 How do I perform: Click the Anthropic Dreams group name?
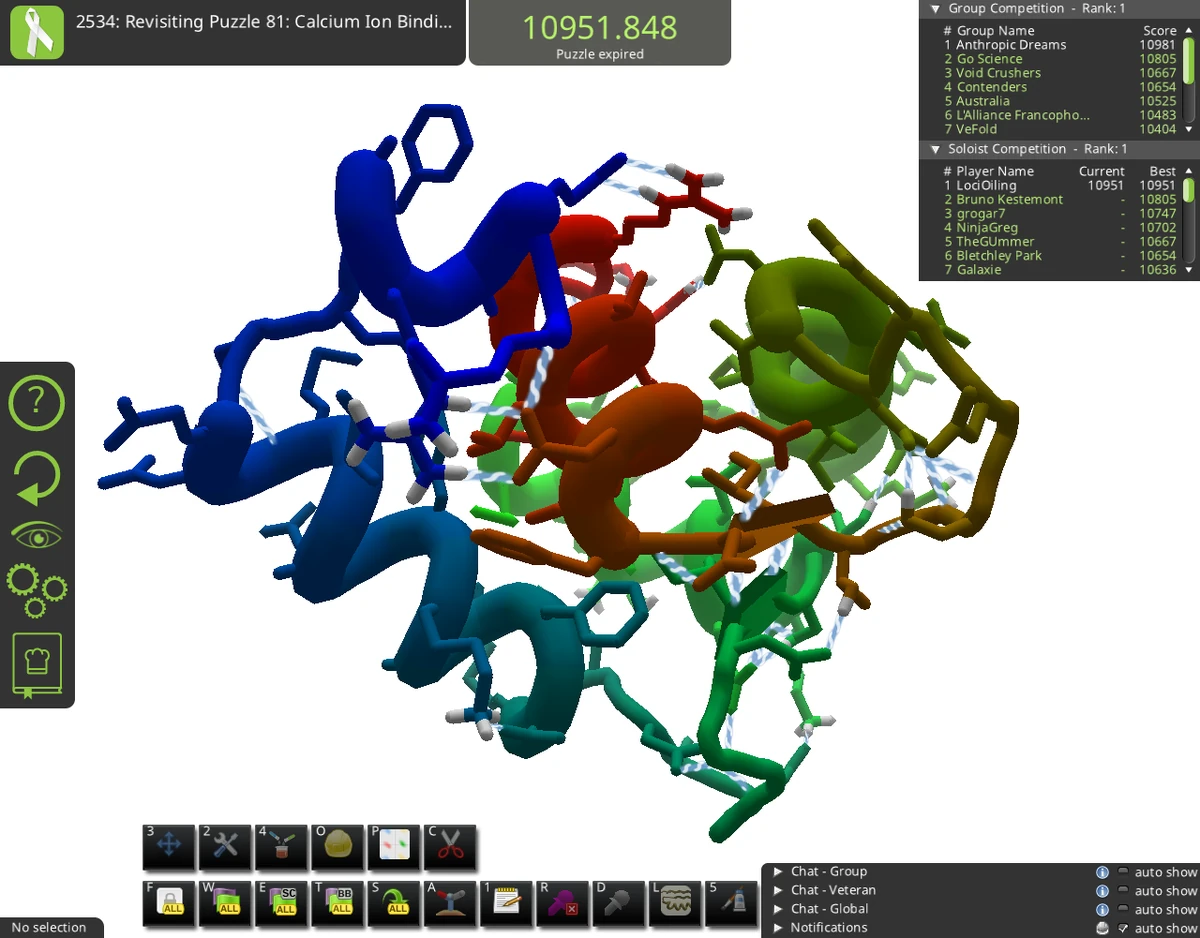(1011, 44)
